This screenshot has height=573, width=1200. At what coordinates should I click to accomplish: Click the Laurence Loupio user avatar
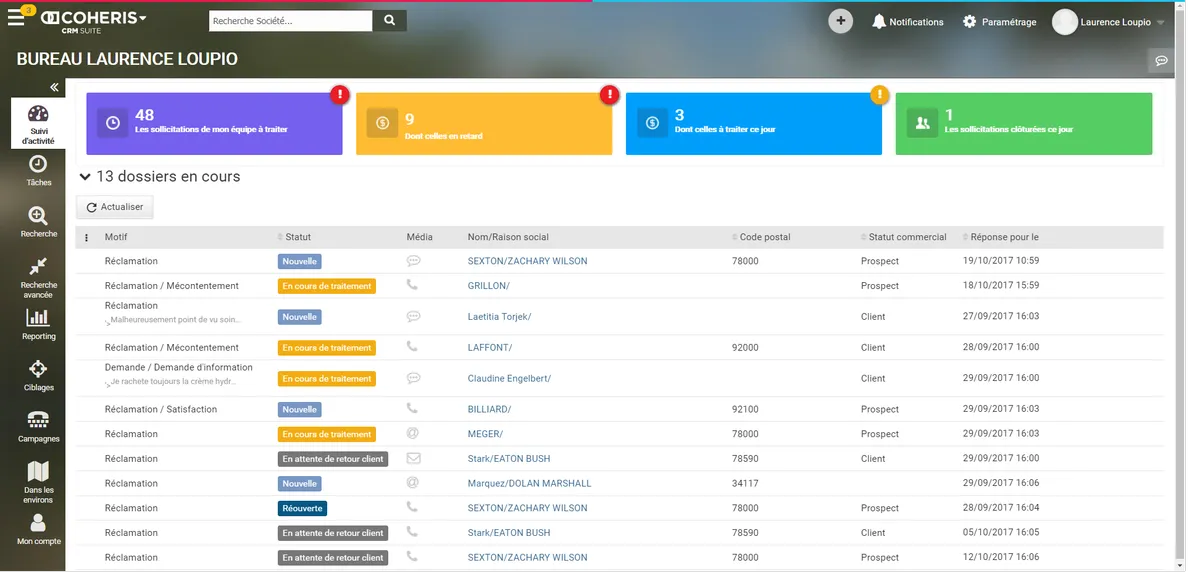pos(1065,22)
